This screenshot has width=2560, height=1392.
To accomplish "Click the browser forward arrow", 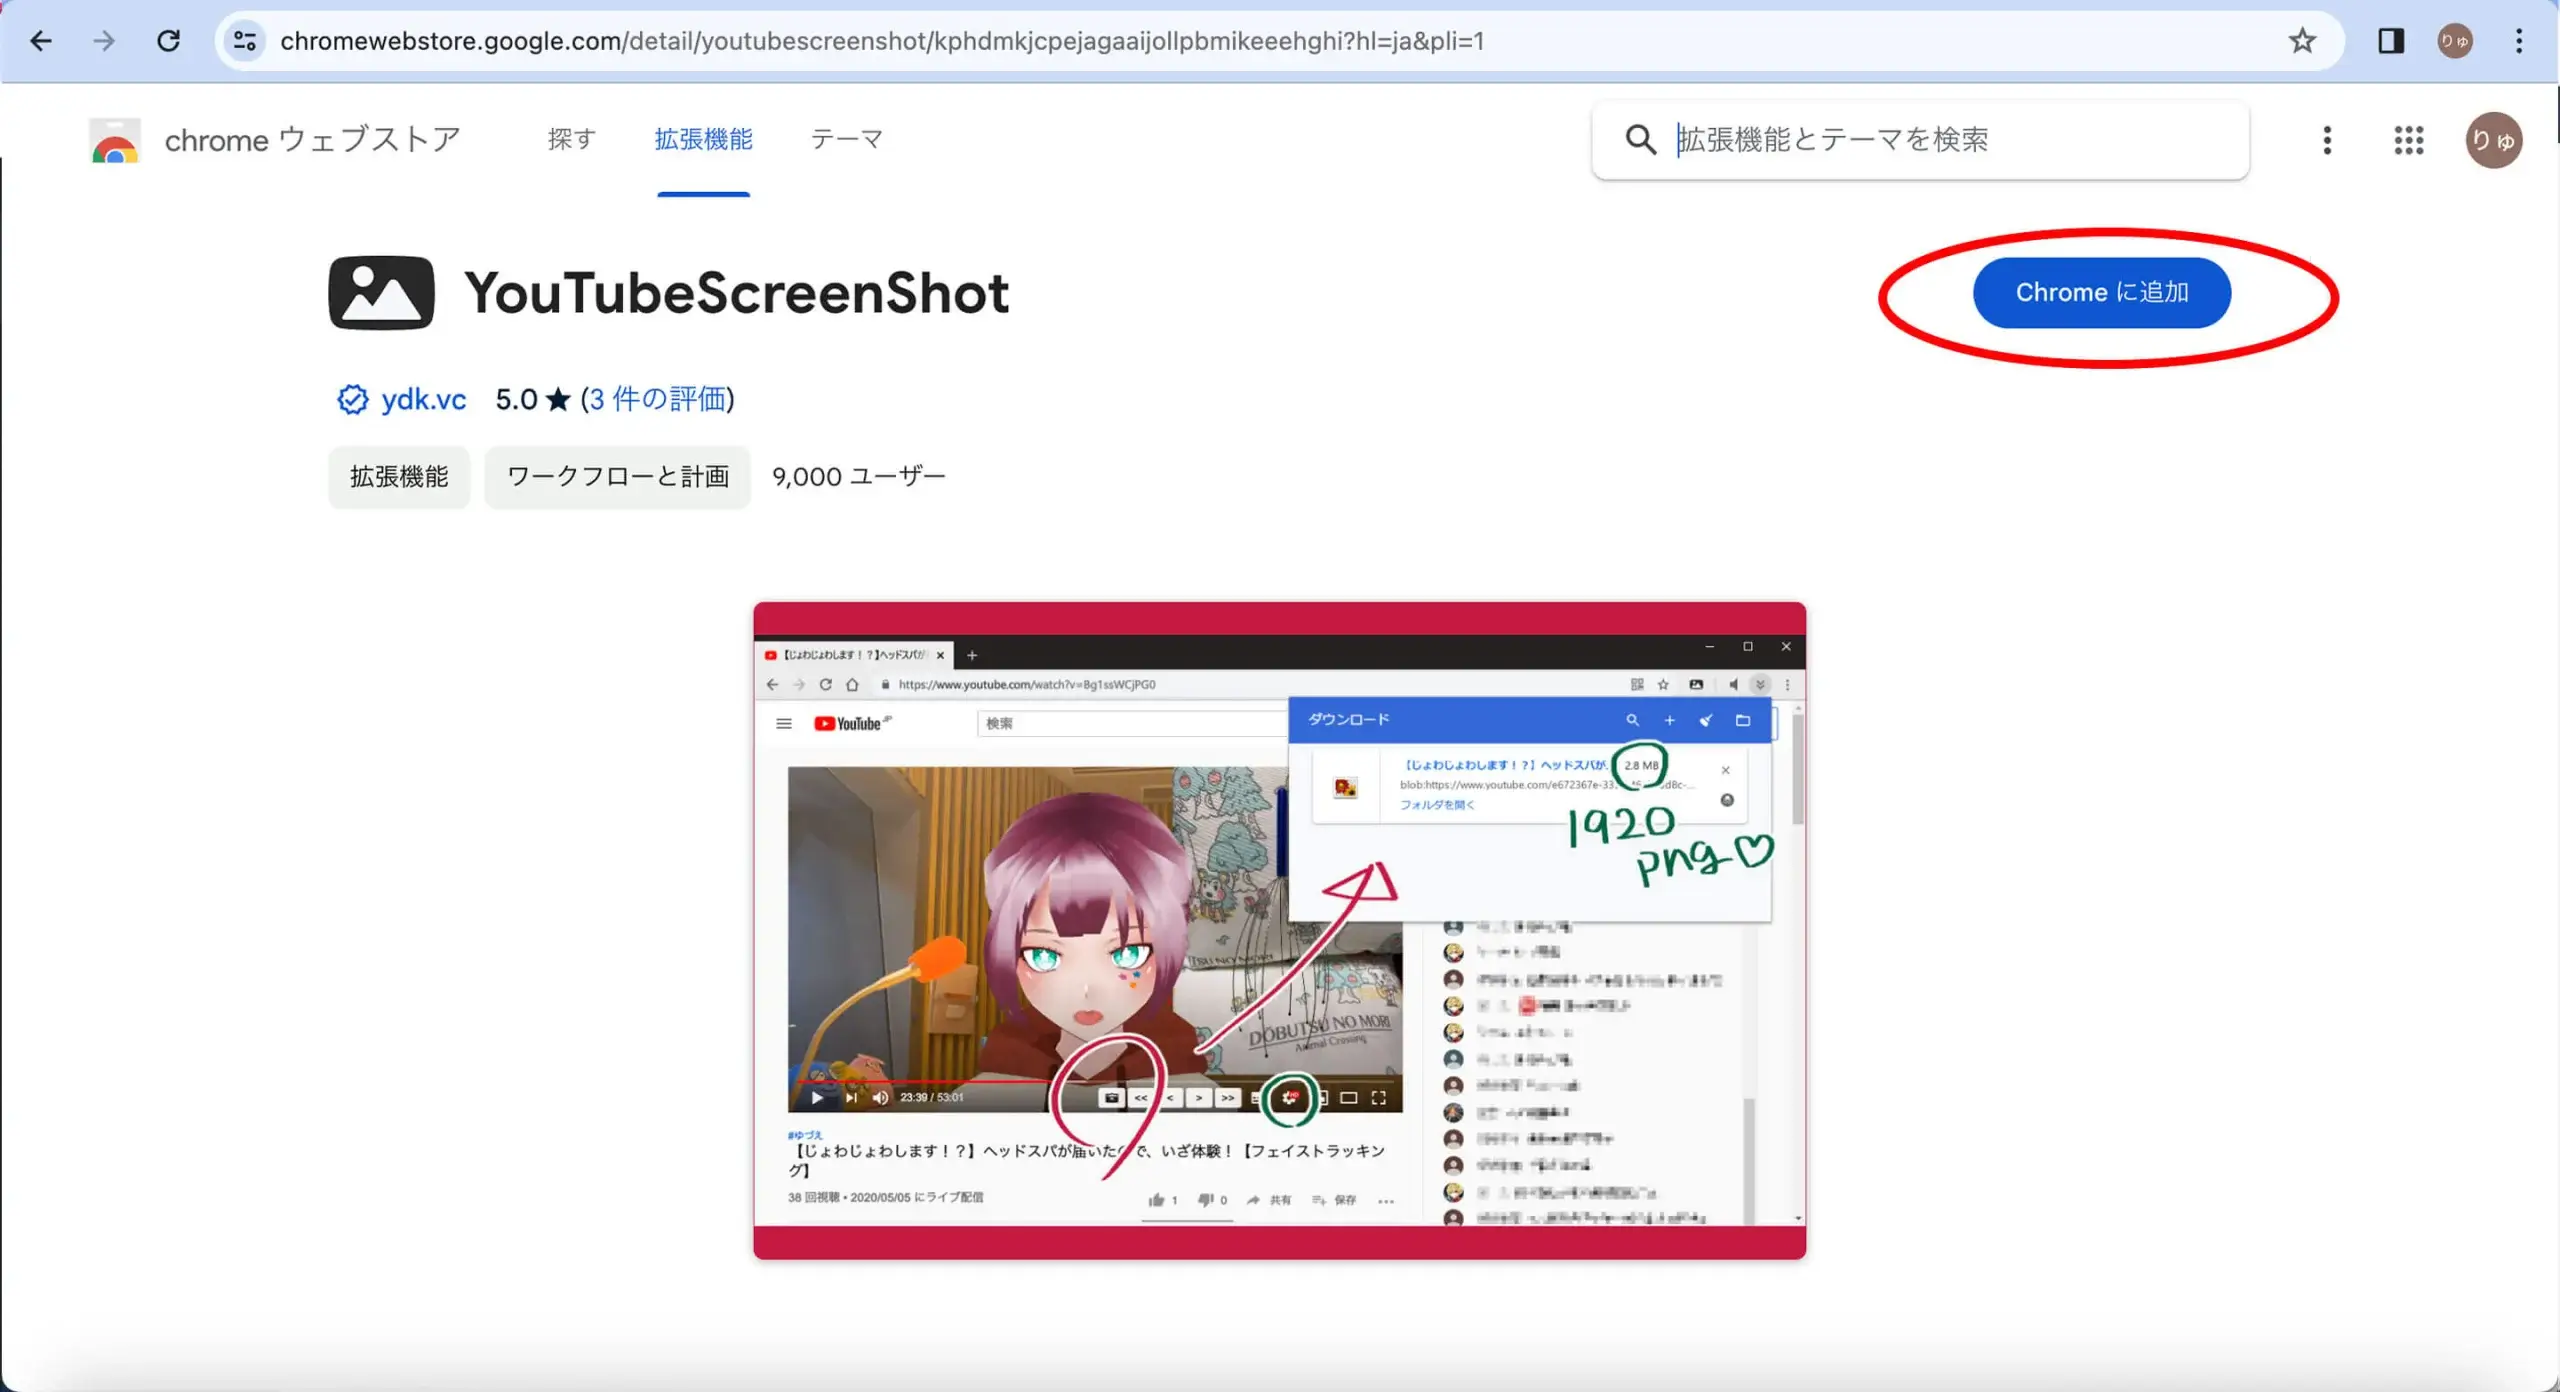I will 104,41.
